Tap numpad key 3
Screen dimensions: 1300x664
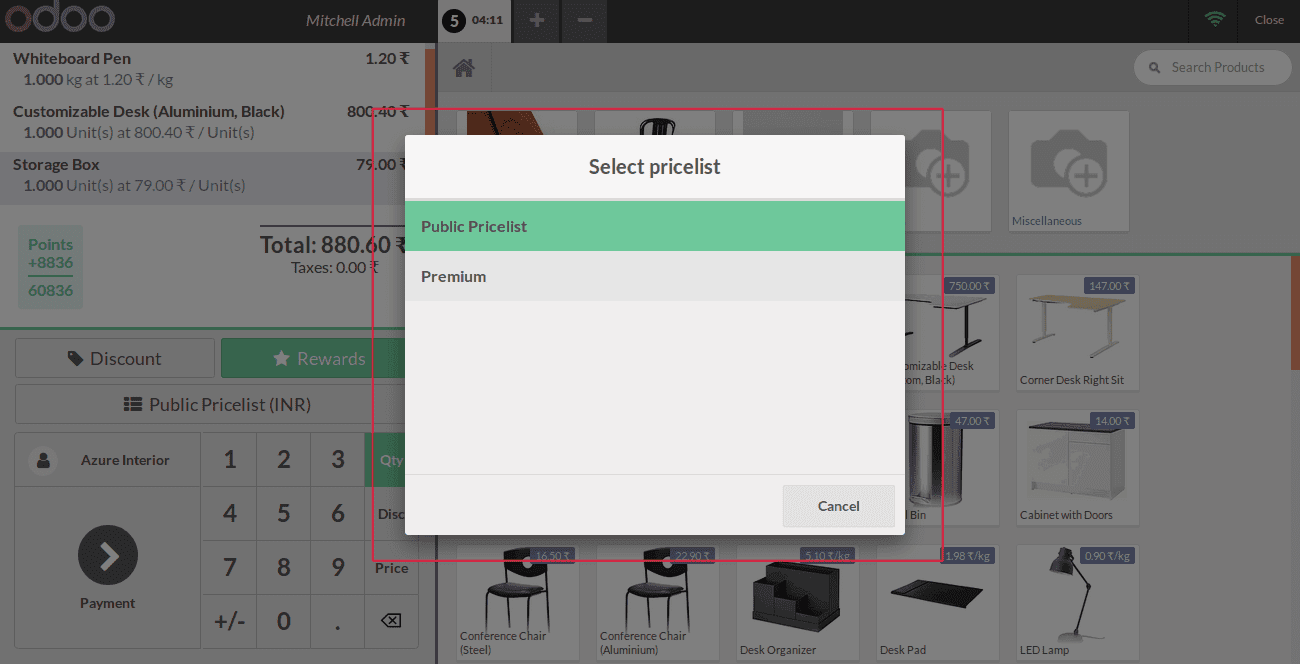(338, 460)
